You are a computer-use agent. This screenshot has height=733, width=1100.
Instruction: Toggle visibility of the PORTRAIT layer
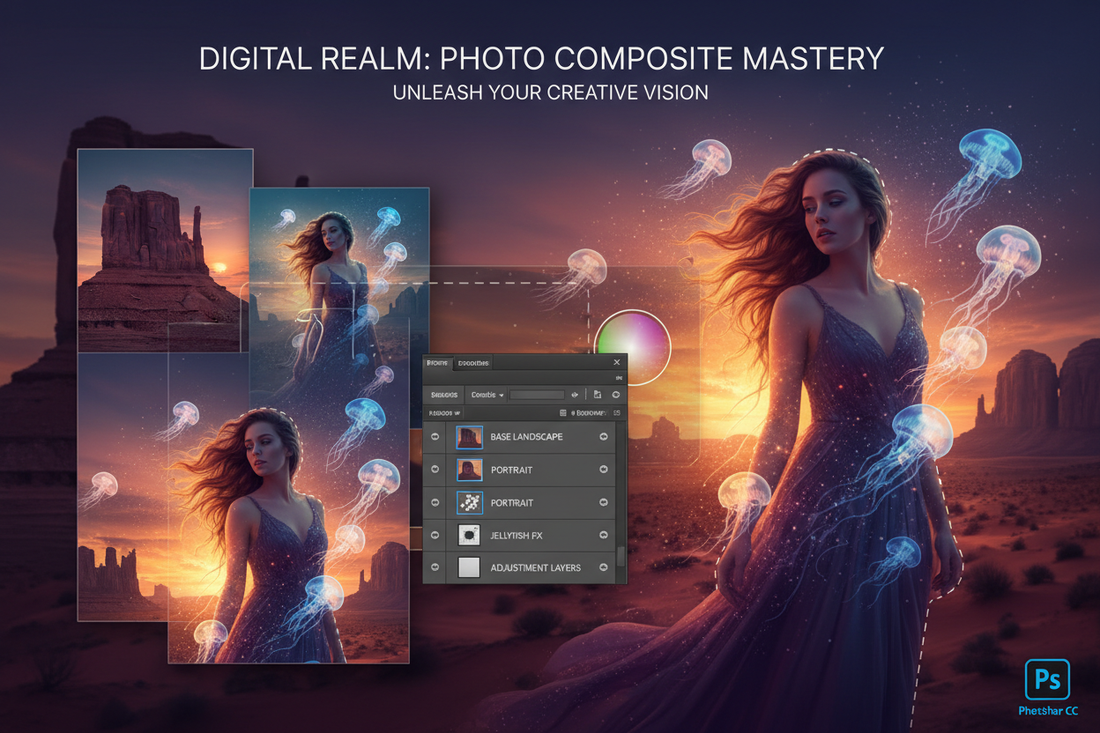click(x=434, y=470)
